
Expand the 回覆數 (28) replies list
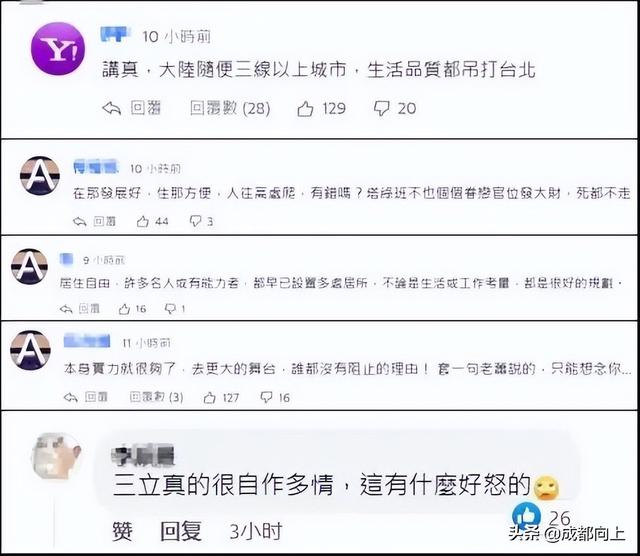230,109
